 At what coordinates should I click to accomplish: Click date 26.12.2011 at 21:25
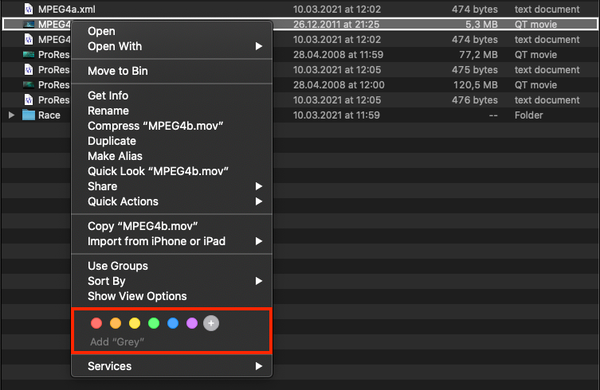pos(336,24)
